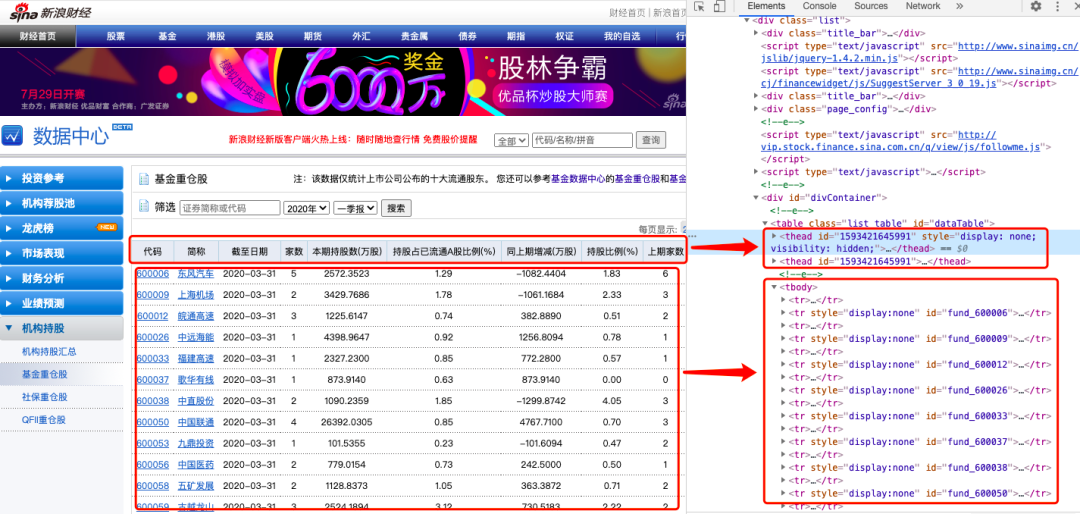Open 皖通高速 stock link
This screenshot has width=1080, height=514.
click(x=196, y=316)
